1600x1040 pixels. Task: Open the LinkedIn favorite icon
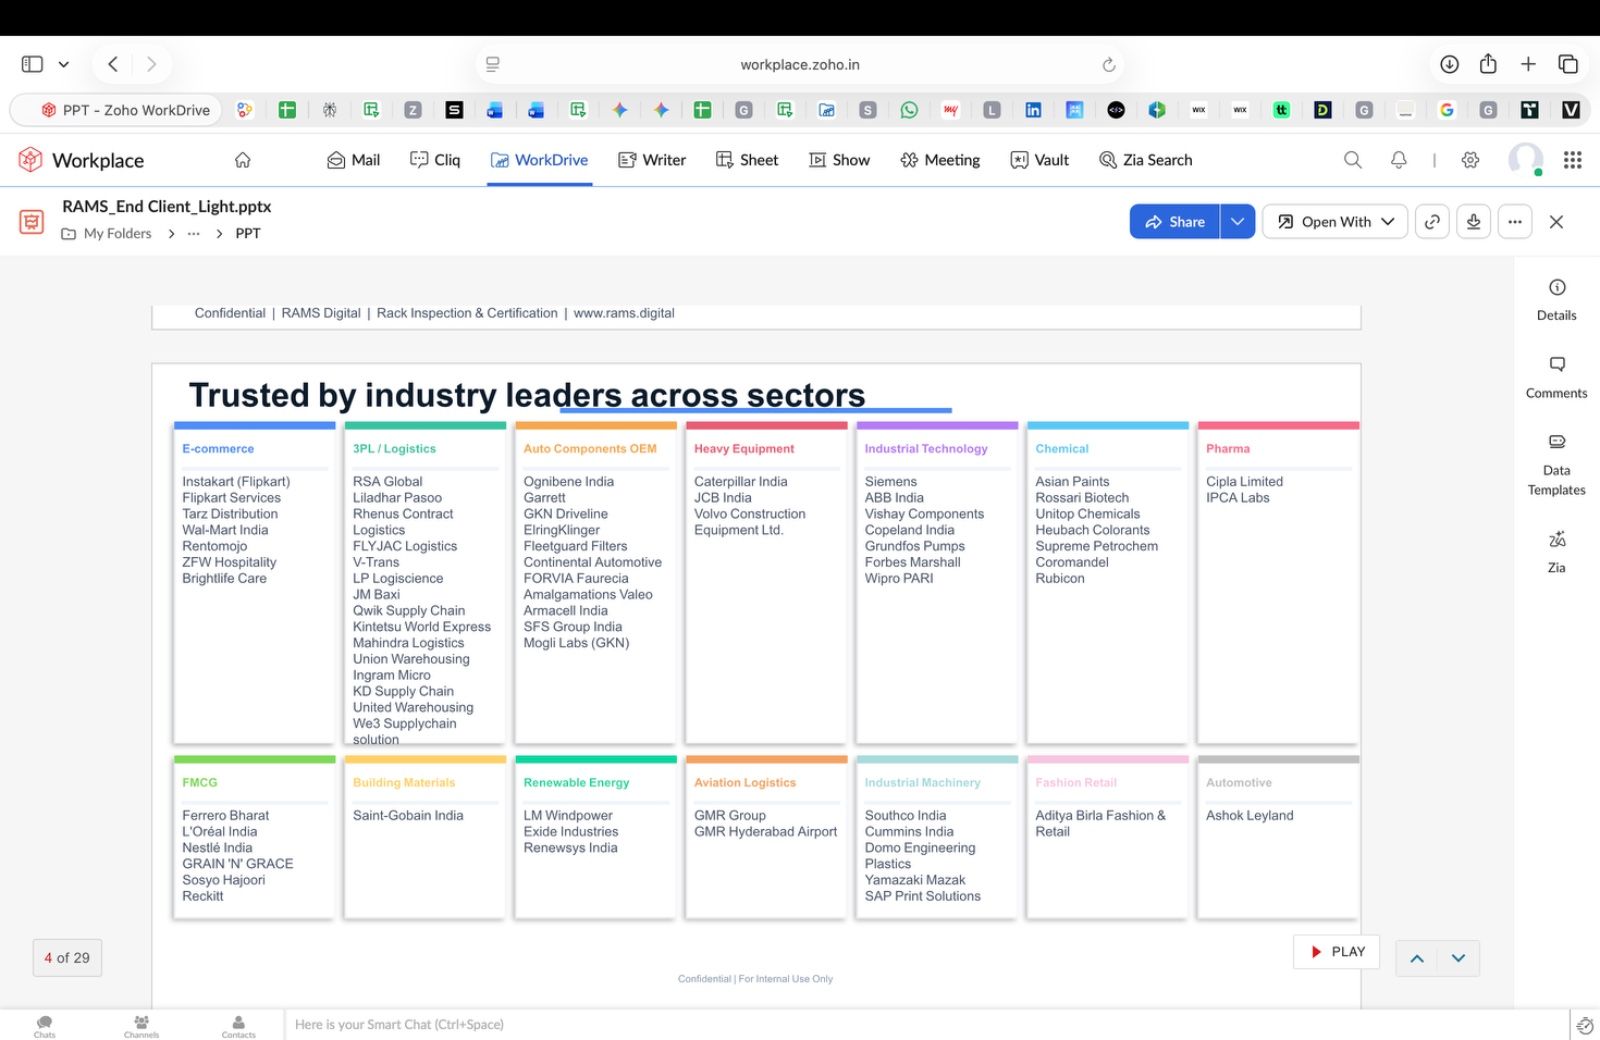click(x=1033, y=110)
